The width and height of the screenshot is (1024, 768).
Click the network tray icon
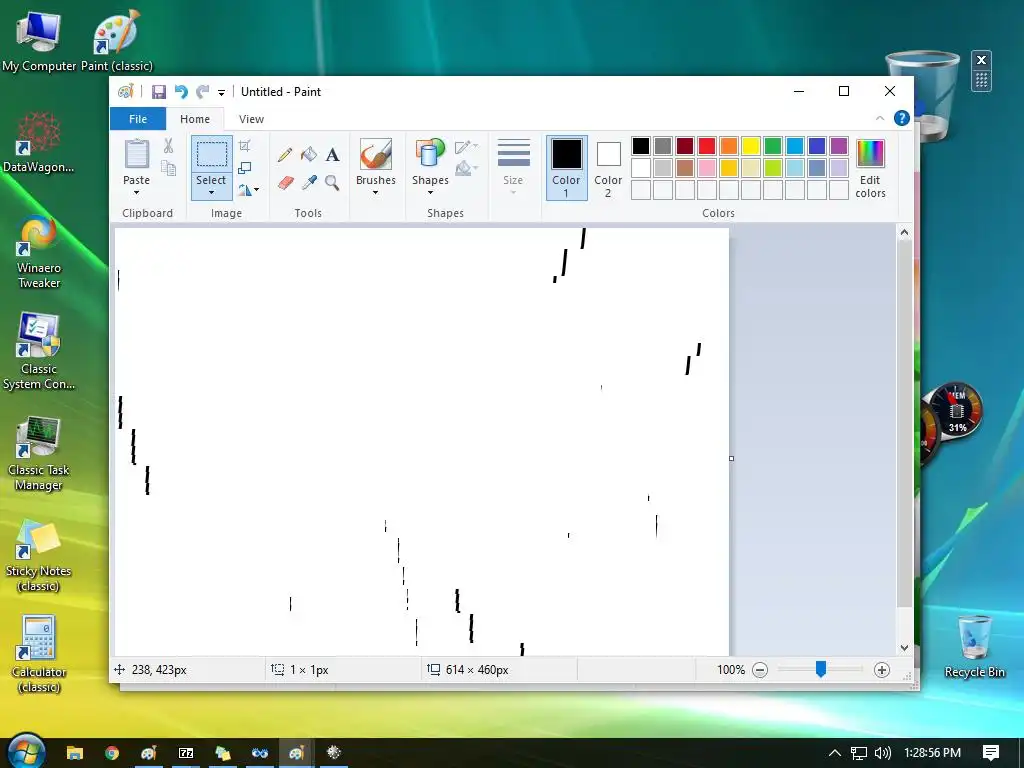[x=859, y=753]
